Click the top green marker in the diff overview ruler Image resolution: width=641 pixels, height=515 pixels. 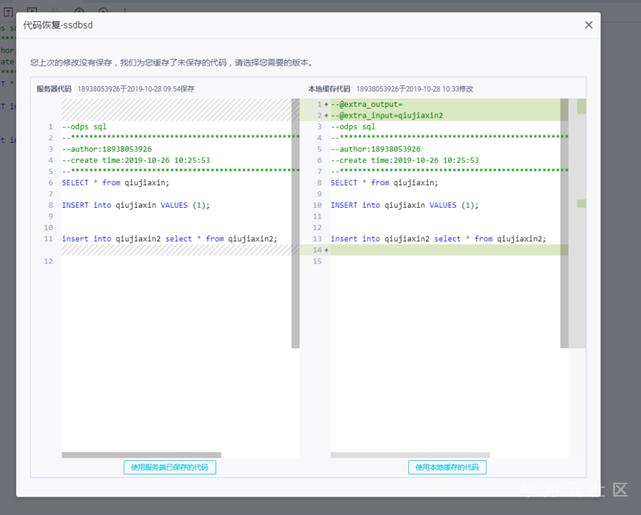coord(582,106)
